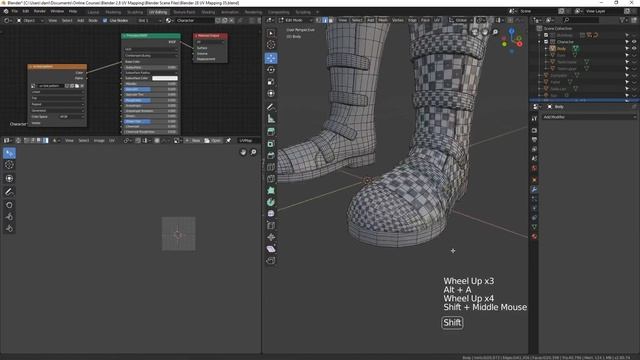Open the File menu
640x360 pixels.
point(14,11)
